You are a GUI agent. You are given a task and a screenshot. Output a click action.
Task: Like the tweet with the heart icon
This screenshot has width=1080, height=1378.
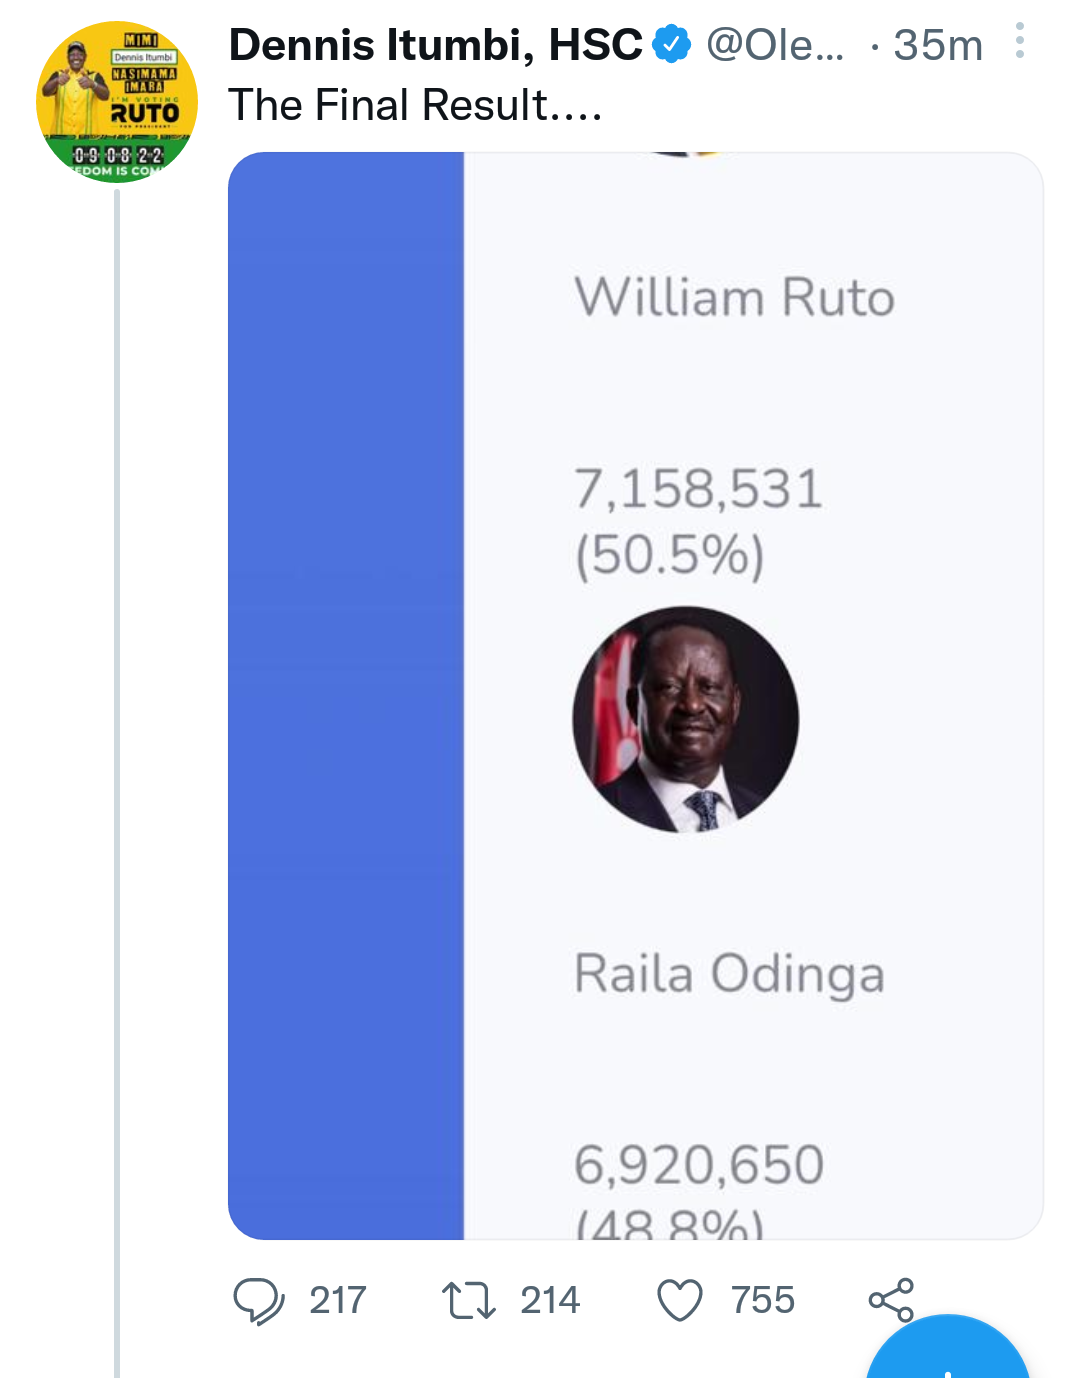click(x=680, y=1300)
